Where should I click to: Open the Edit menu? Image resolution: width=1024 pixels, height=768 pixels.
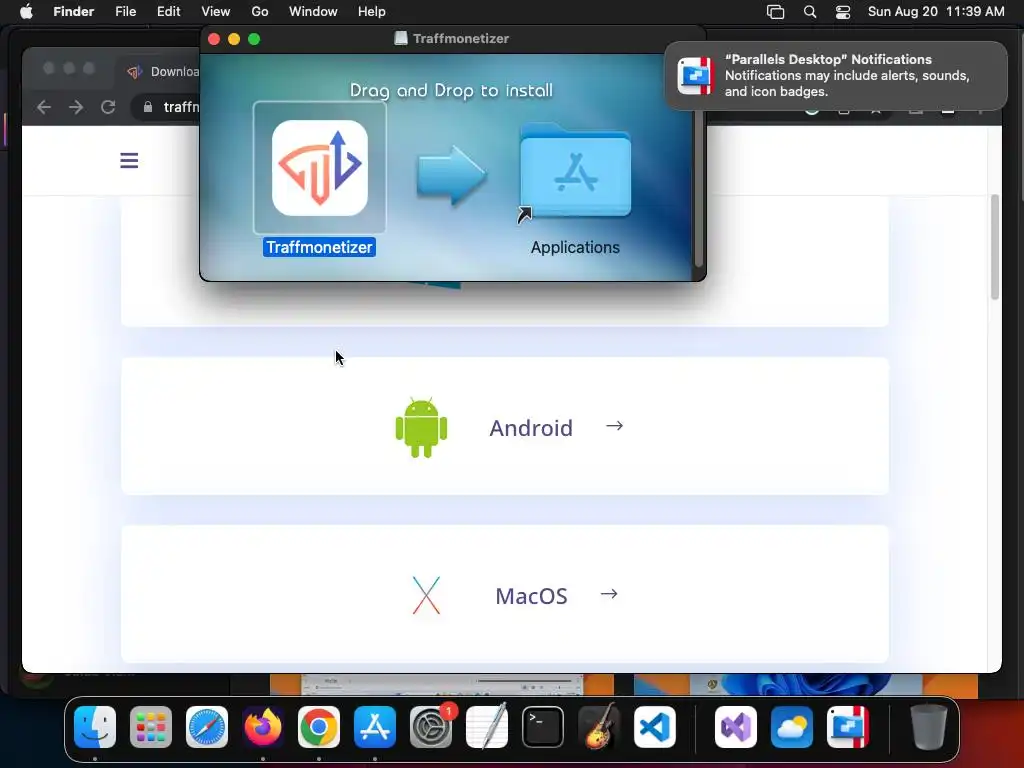[x=168, y=11]
